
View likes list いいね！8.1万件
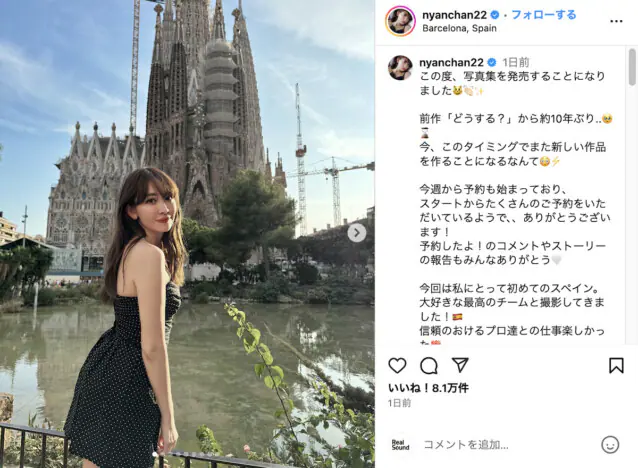coord(428,388)
